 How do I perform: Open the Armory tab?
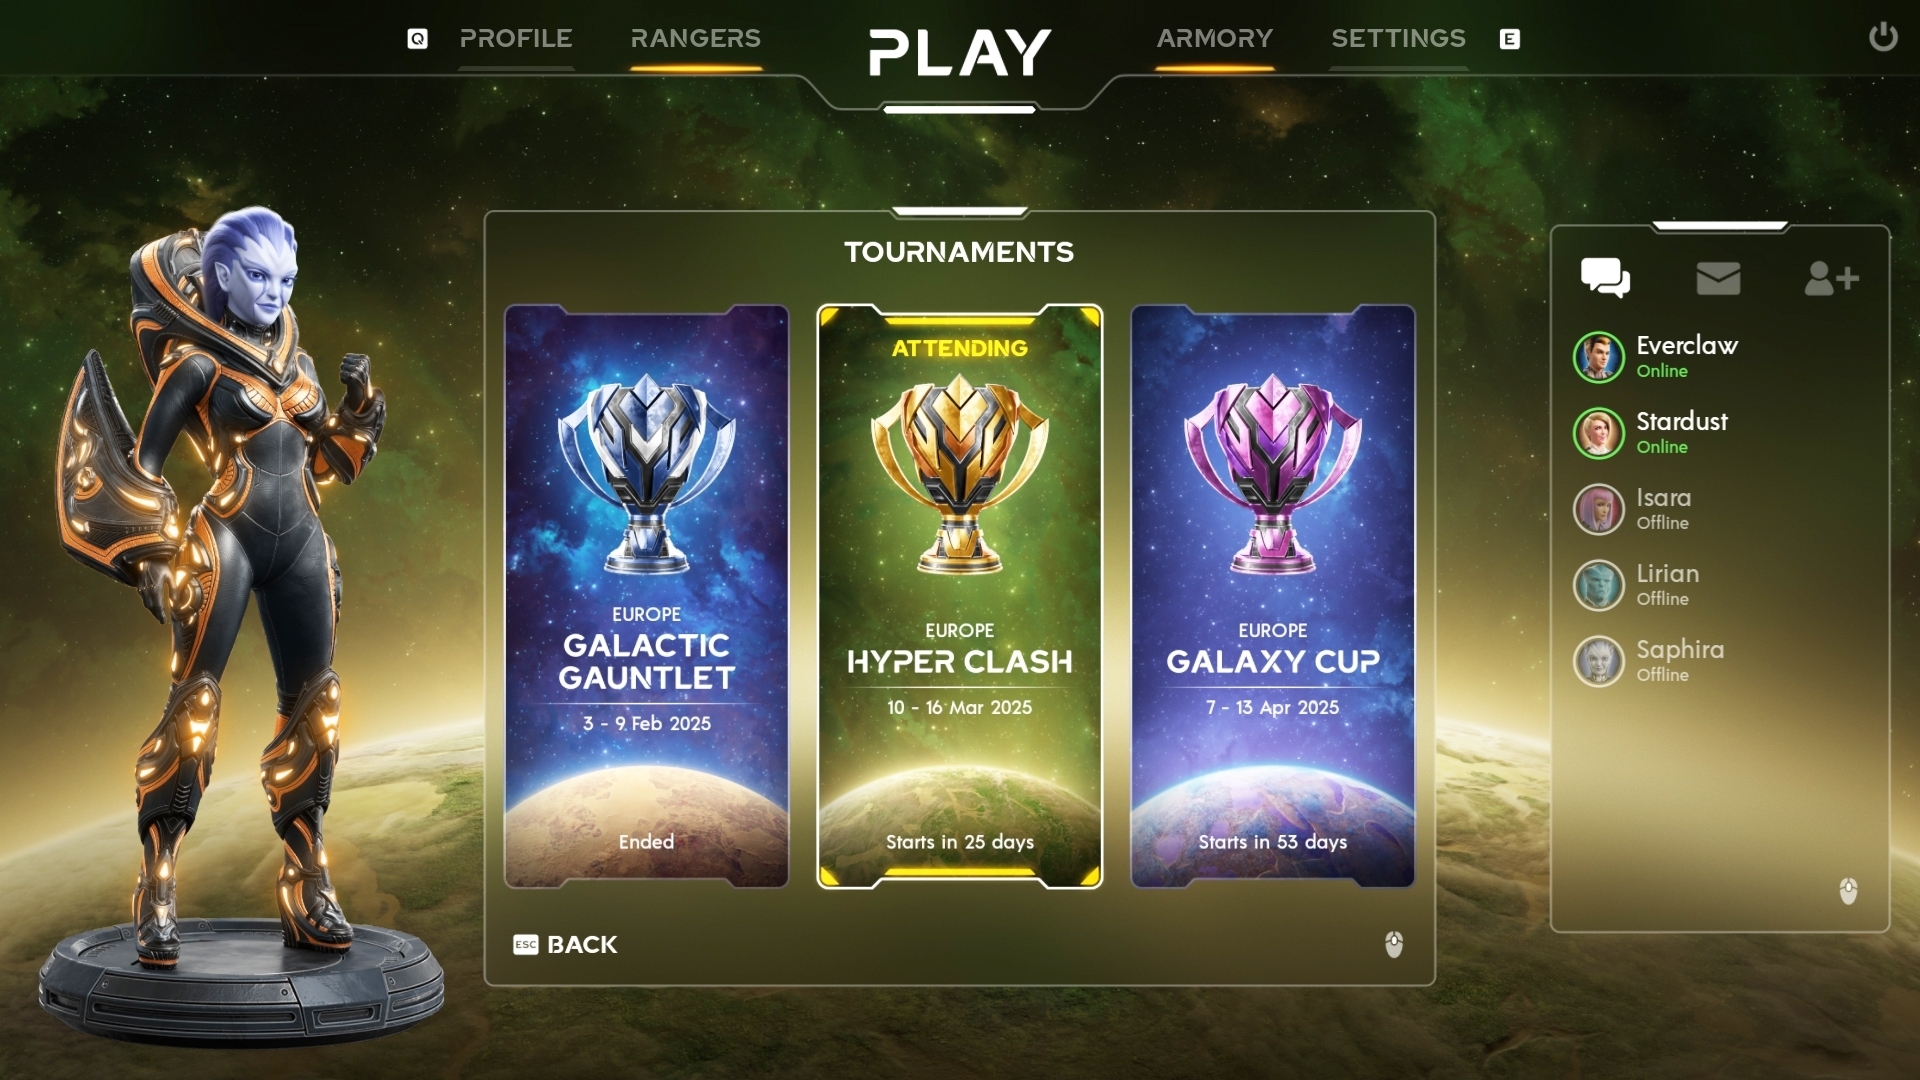click(x=1215, y=39)
